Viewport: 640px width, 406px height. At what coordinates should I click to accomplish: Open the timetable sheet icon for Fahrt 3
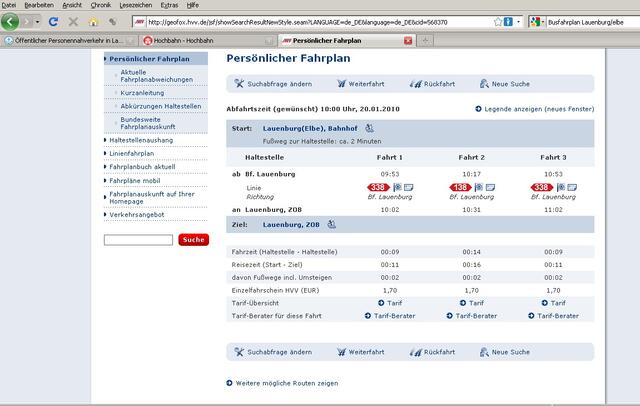576,187
